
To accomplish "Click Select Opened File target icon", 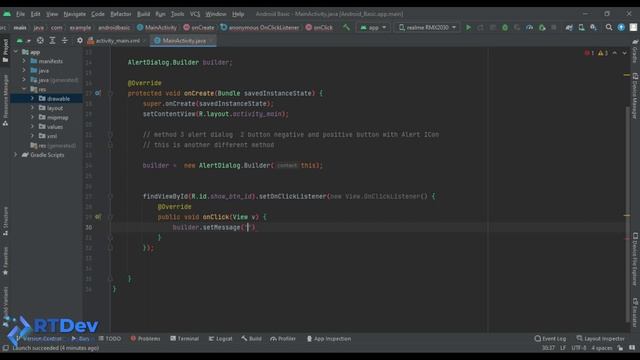I will (40, 40).
